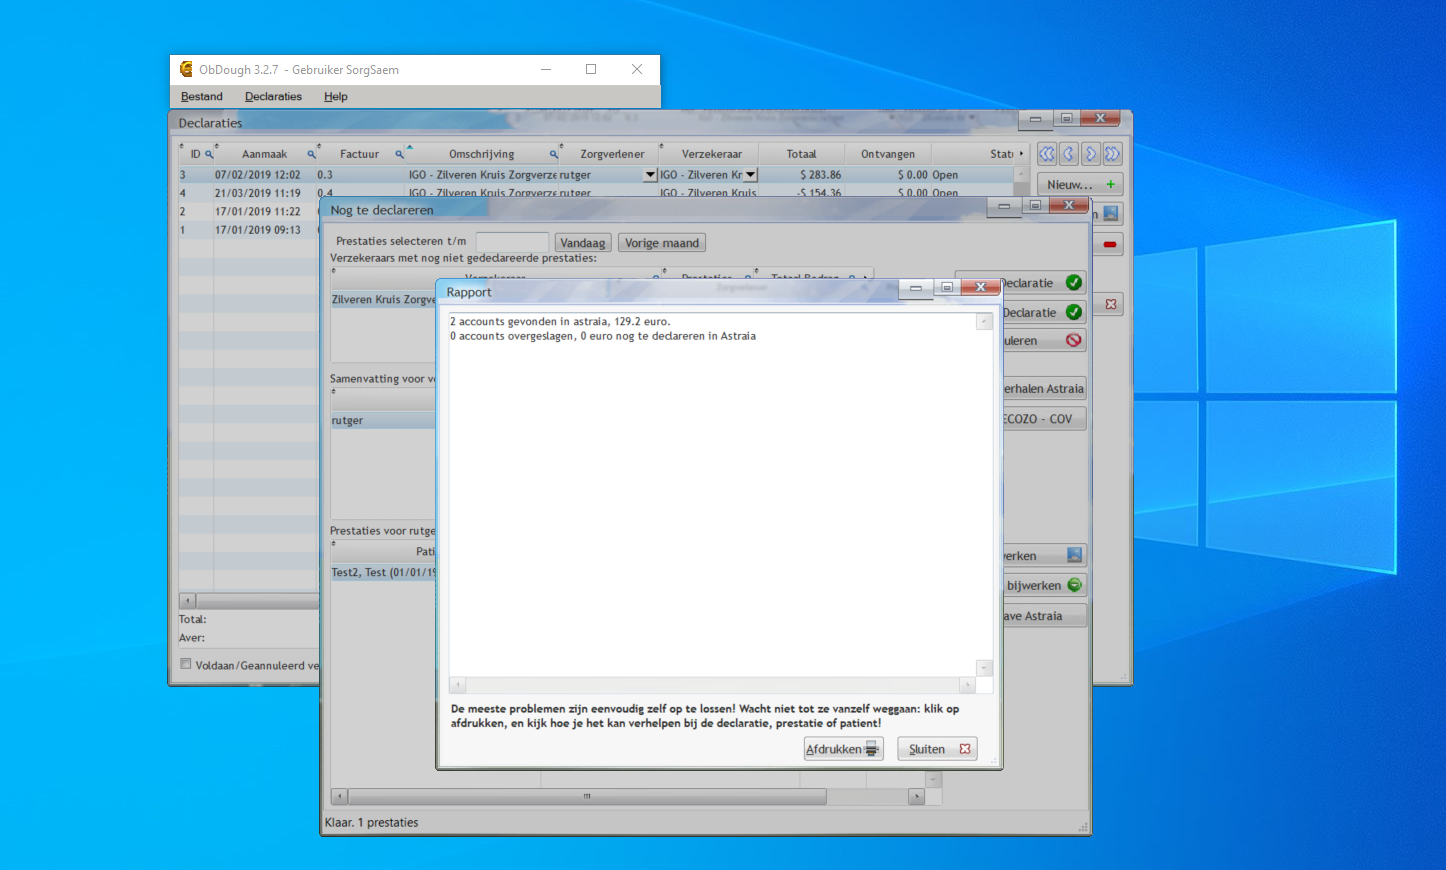Click Sluiten button to close the report
Screen dimensions: 1446x870
coord(937,749)
